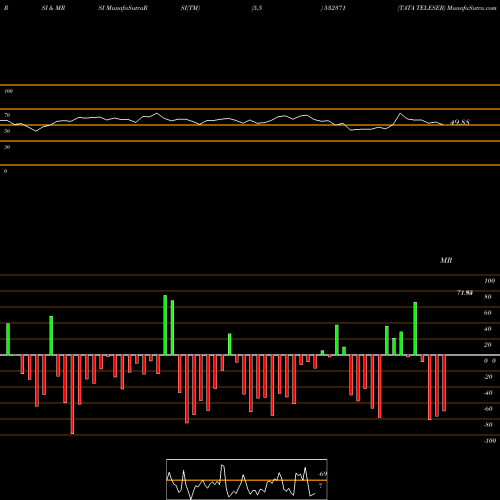Click the MR axis label -60
The width and height of the screenshot is (500, 500).
(x=488, y=409)
